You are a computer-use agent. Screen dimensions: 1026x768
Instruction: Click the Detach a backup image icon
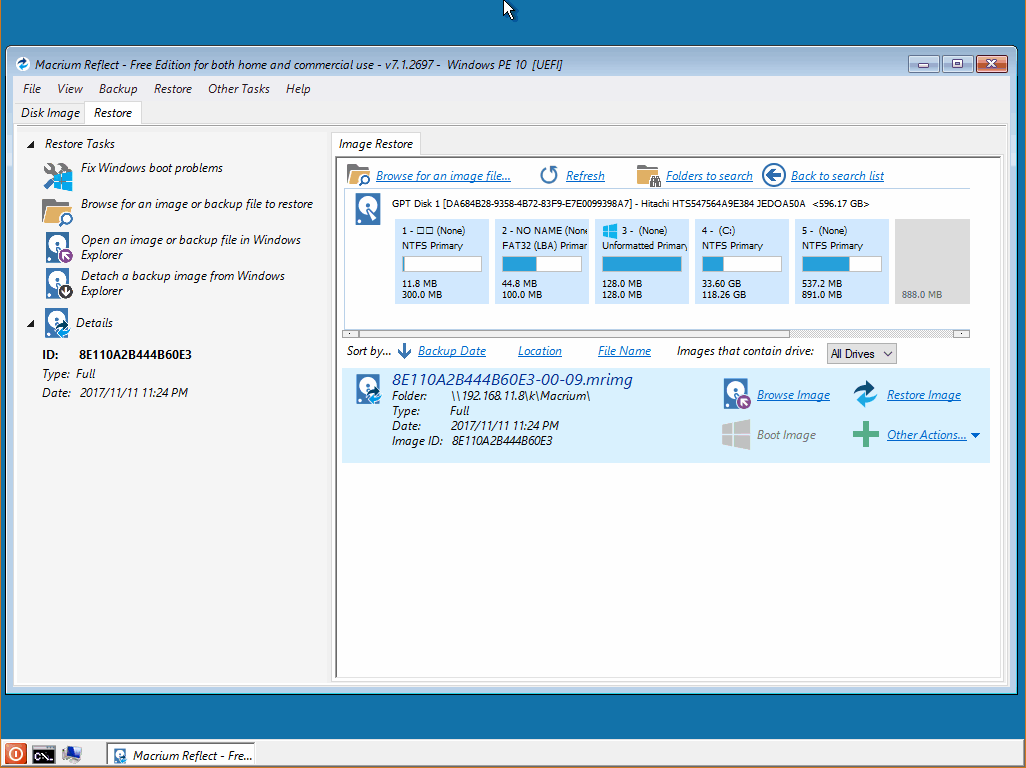coord(58,284)
